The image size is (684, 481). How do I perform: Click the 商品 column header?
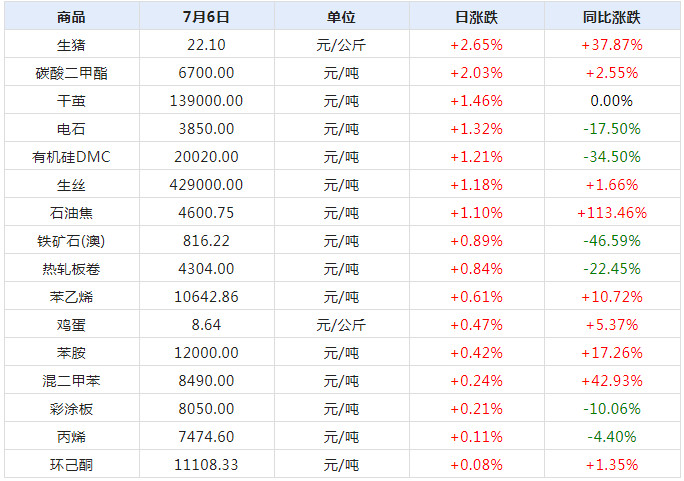[x=71, y=17]
